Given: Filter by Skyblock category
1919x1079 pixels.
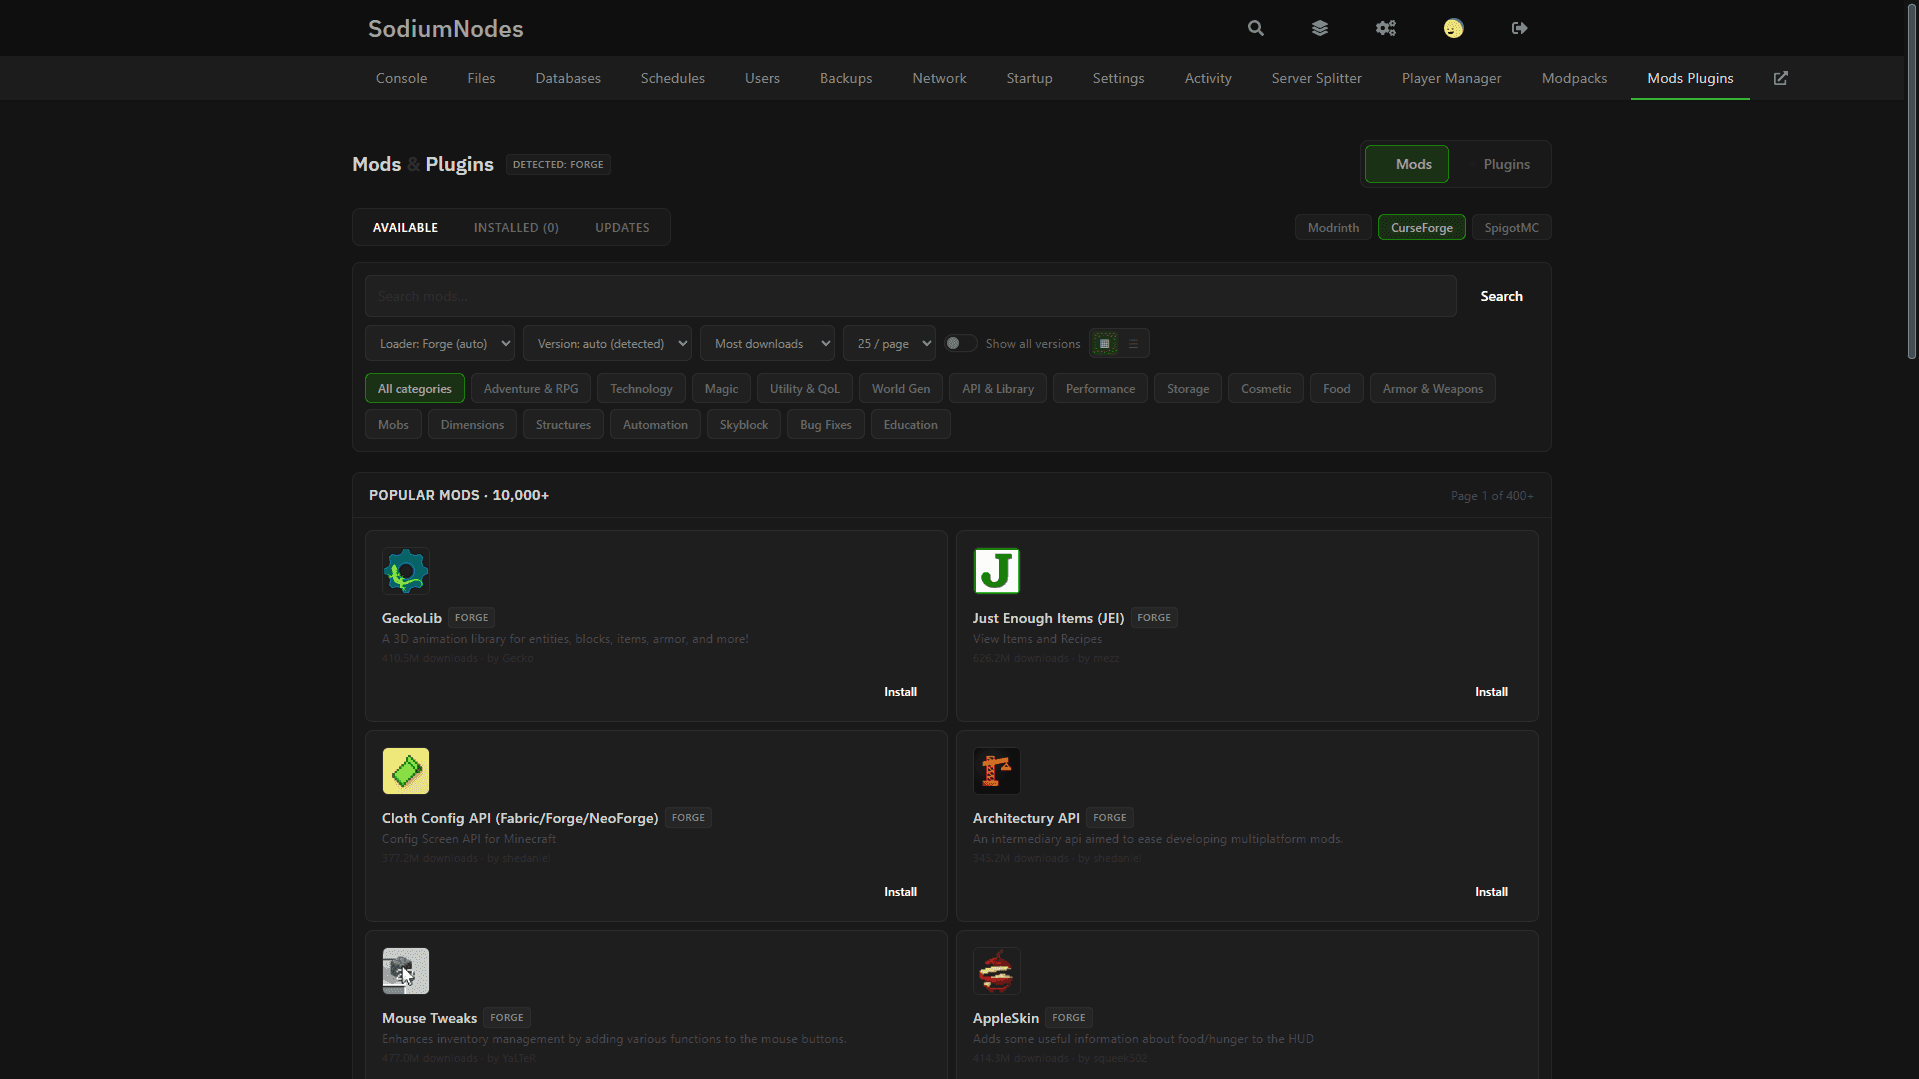Looking at the screenshot, I should tap(744, 425).
